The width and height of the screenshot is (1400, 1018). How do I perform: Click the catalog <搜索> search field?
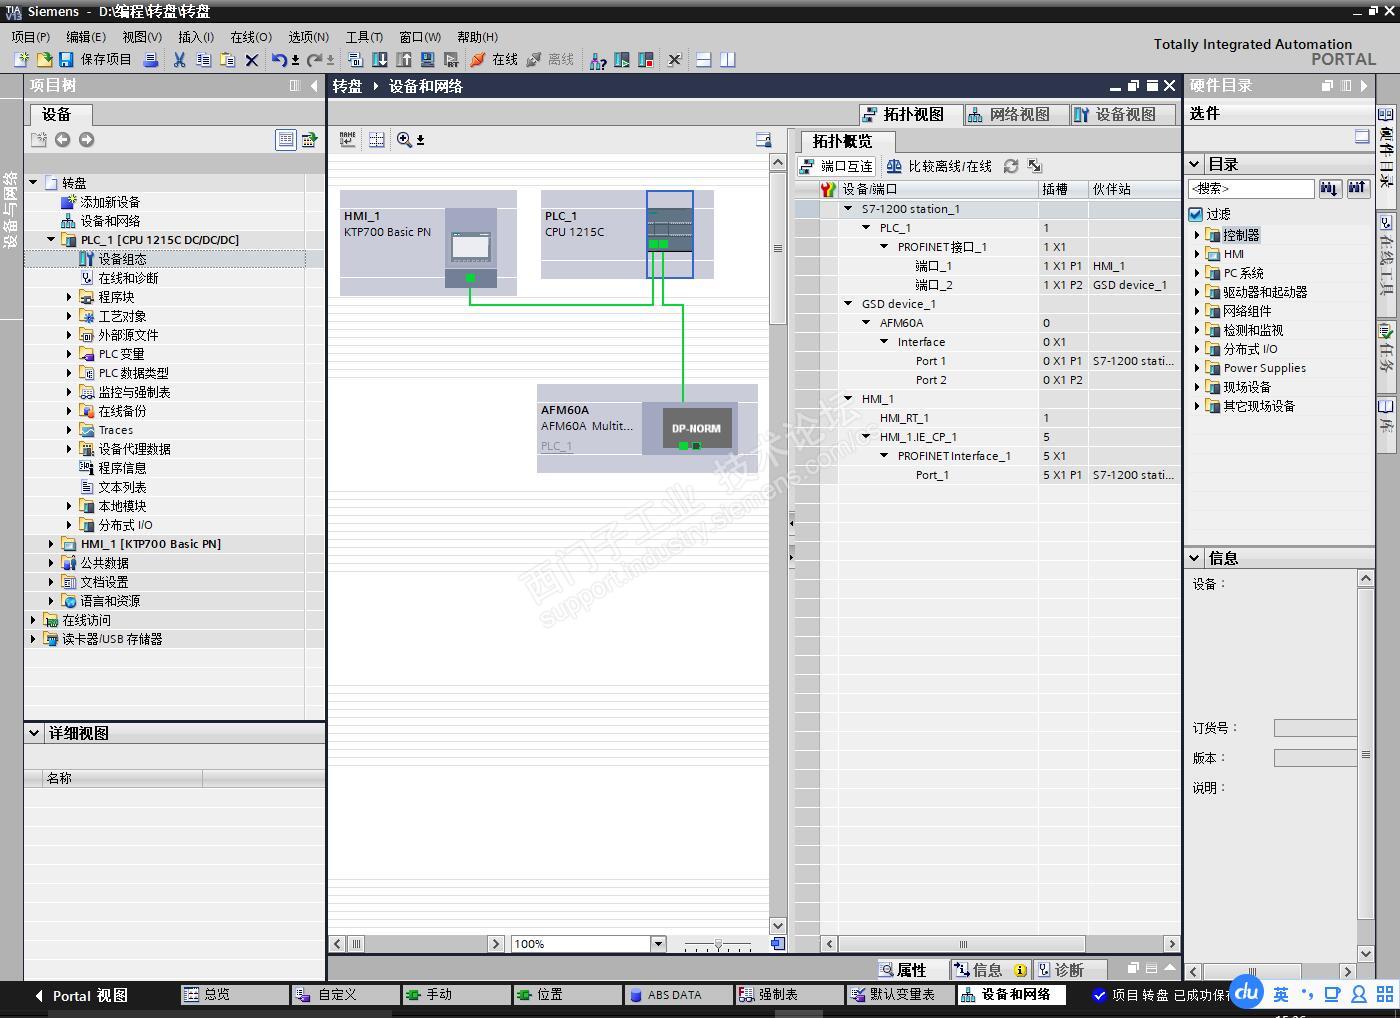point(1251,188)
